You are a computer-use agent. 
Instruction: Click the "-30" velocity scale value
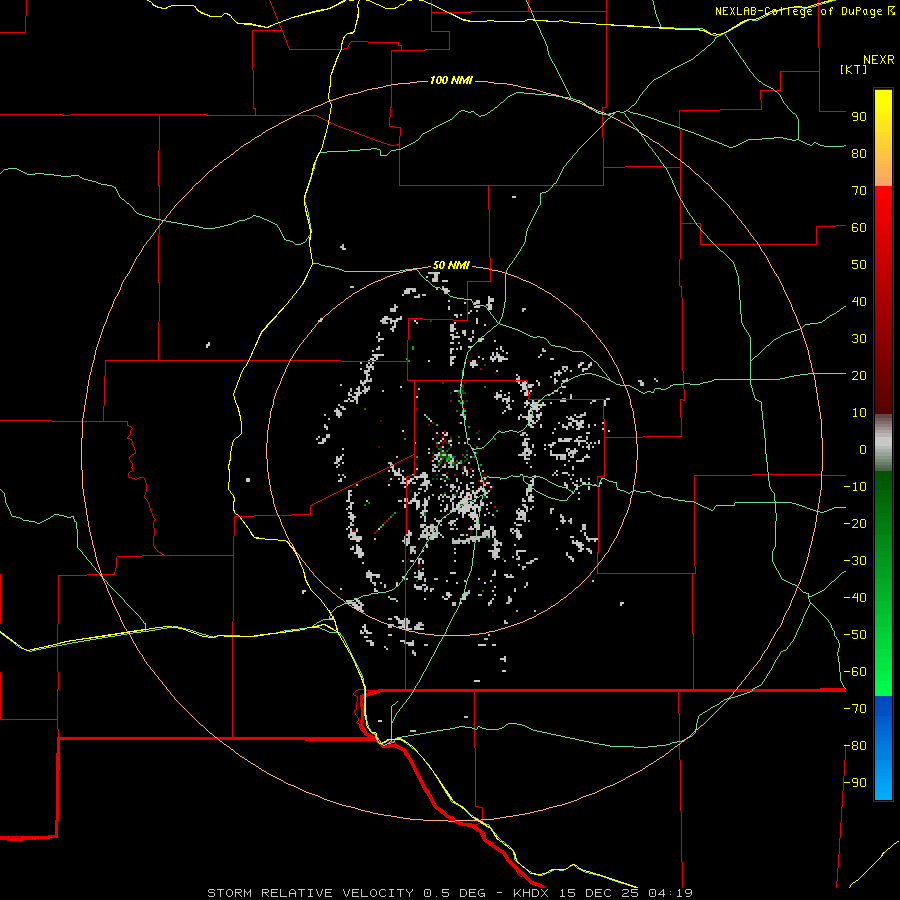(855, 561)
